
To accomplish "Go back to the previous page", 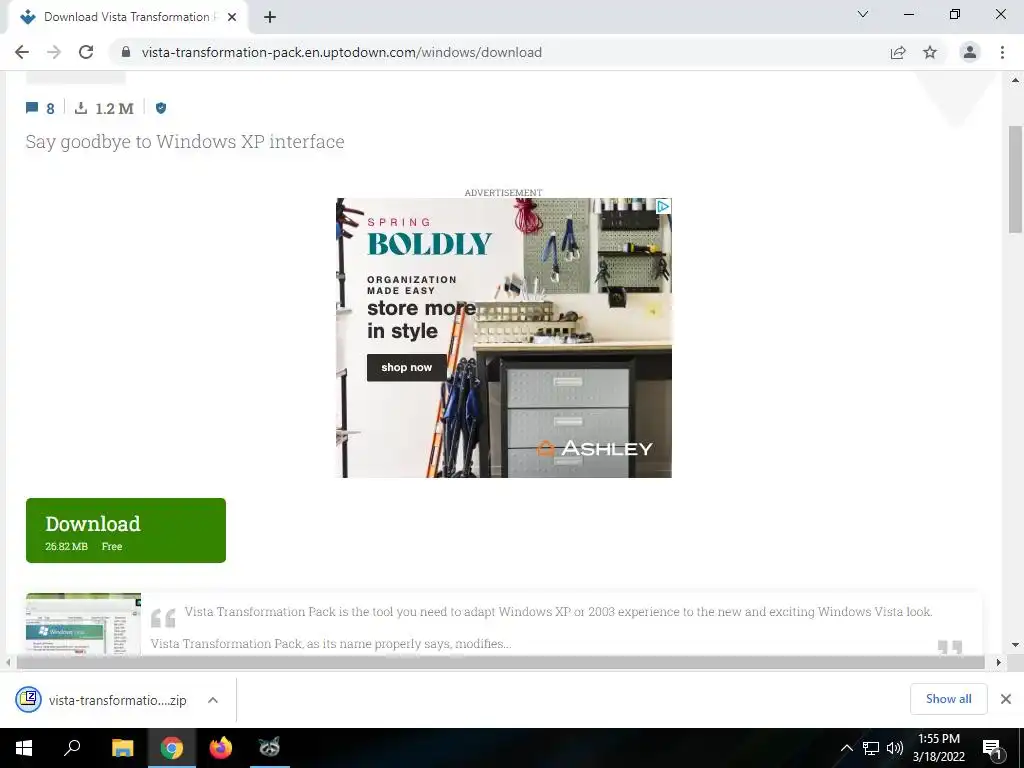I will 22,52.
